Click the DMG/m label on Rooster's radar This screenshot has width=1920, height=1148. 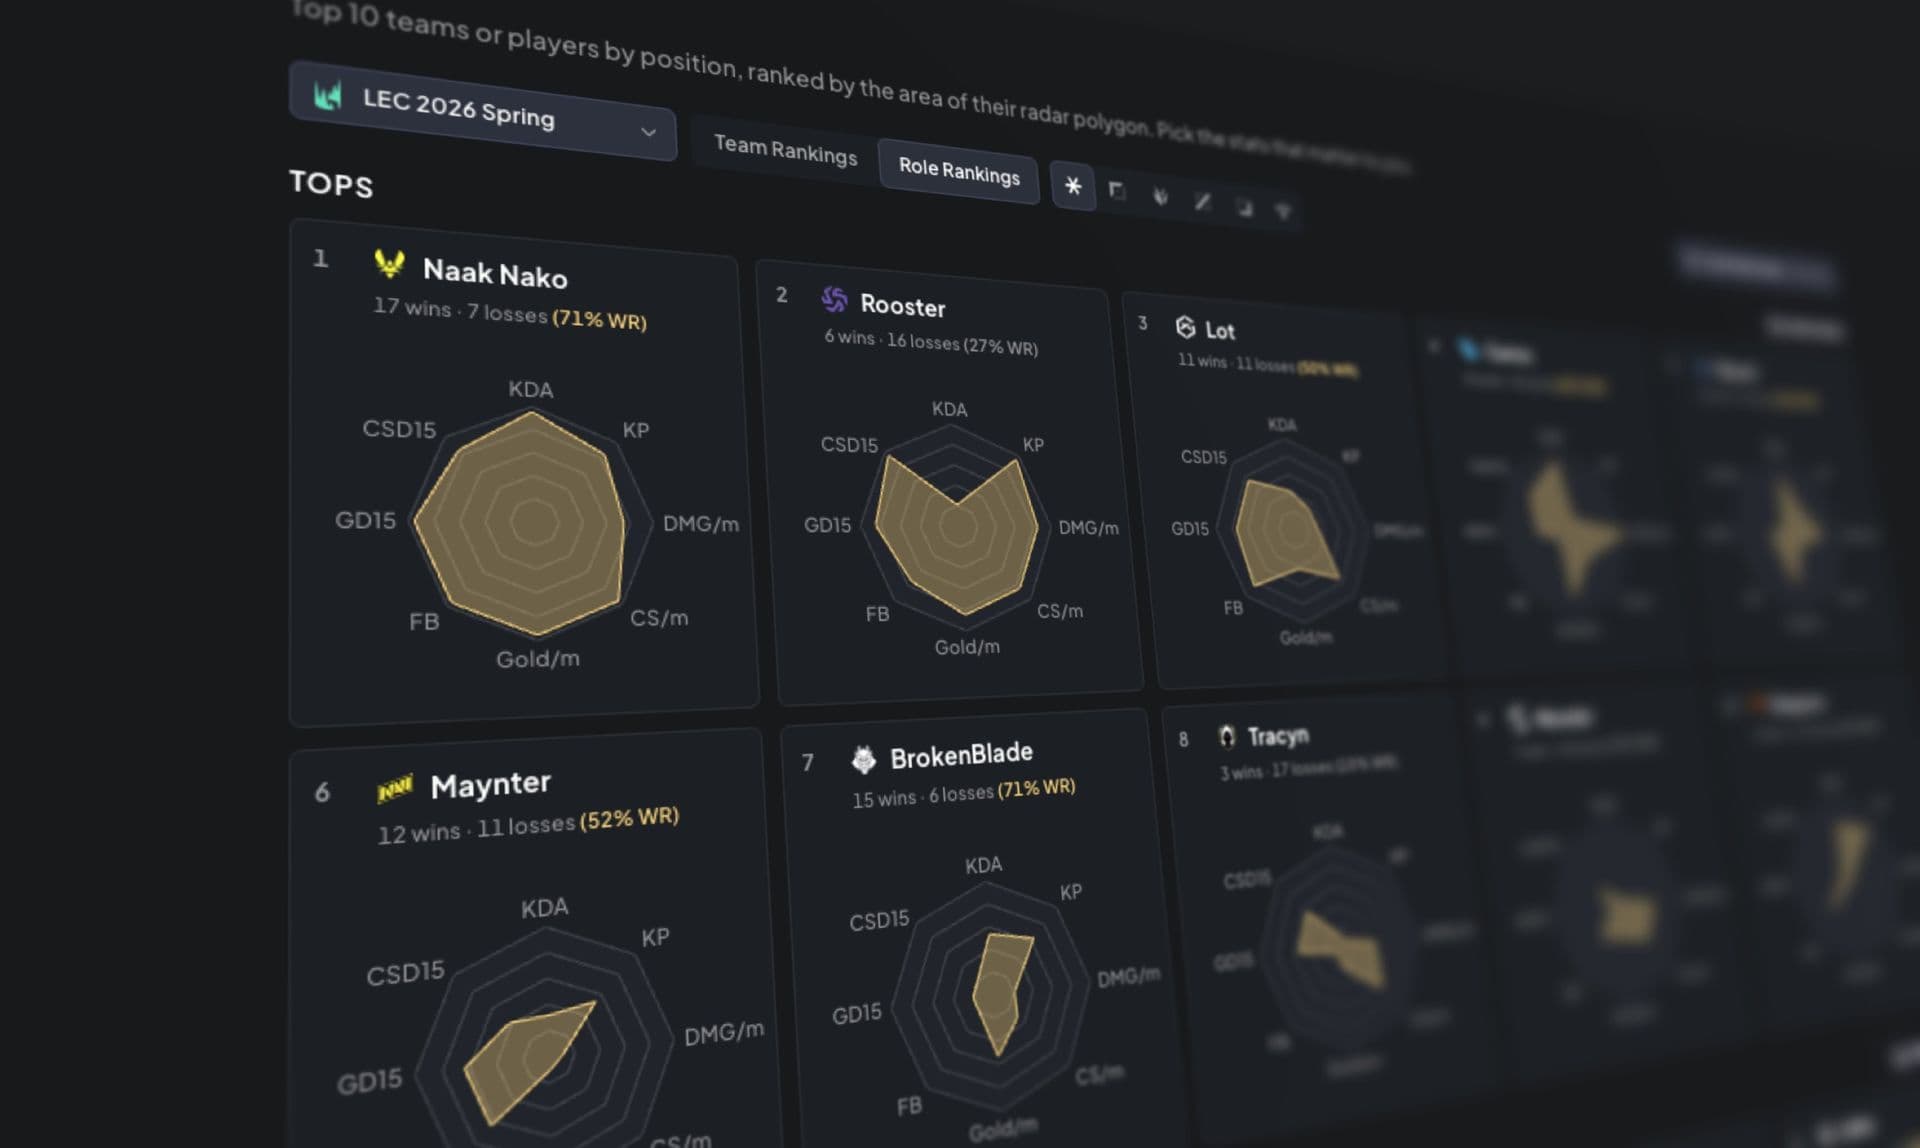[1088, 527]
